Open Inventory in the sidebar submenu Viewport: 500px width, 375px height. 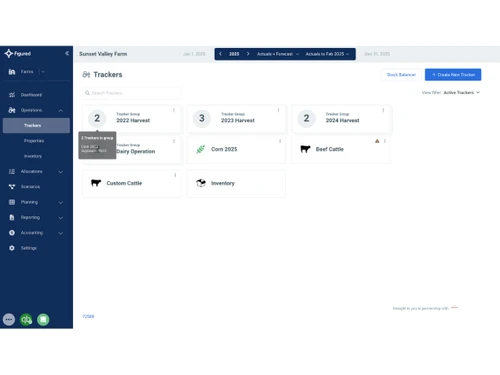coord(33,156)
